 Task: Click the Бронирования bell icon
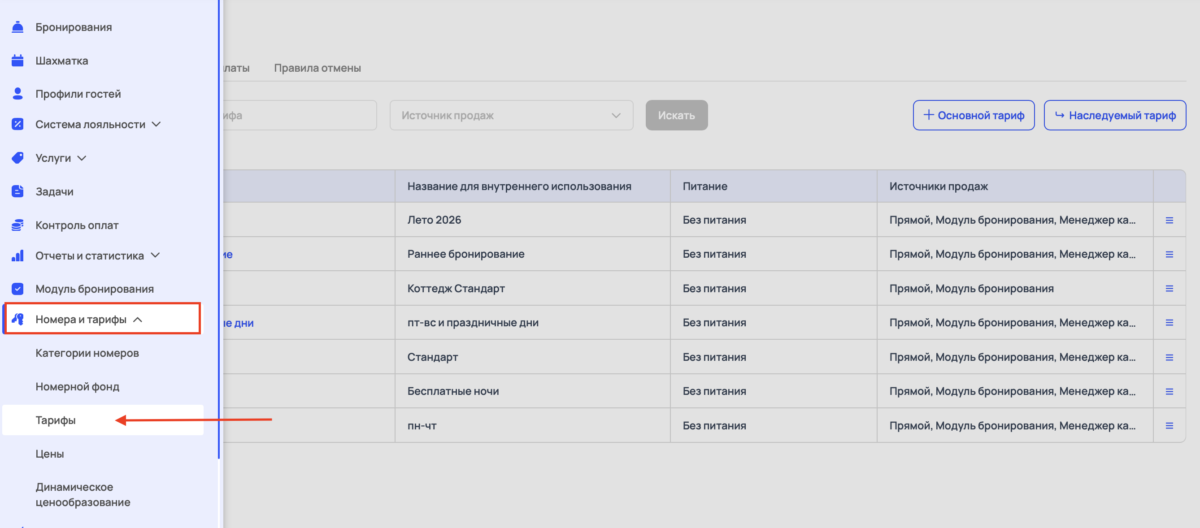(x=17, y=27)
